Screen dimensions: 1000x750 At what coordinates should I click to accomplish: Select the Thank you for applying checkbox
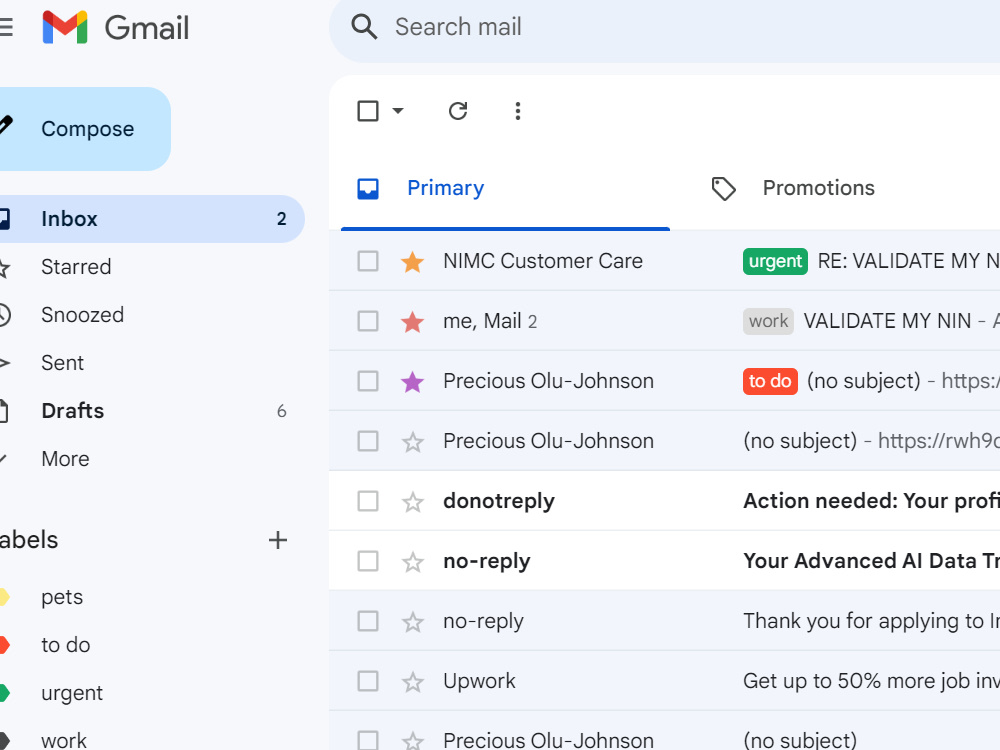click(368, 621)
